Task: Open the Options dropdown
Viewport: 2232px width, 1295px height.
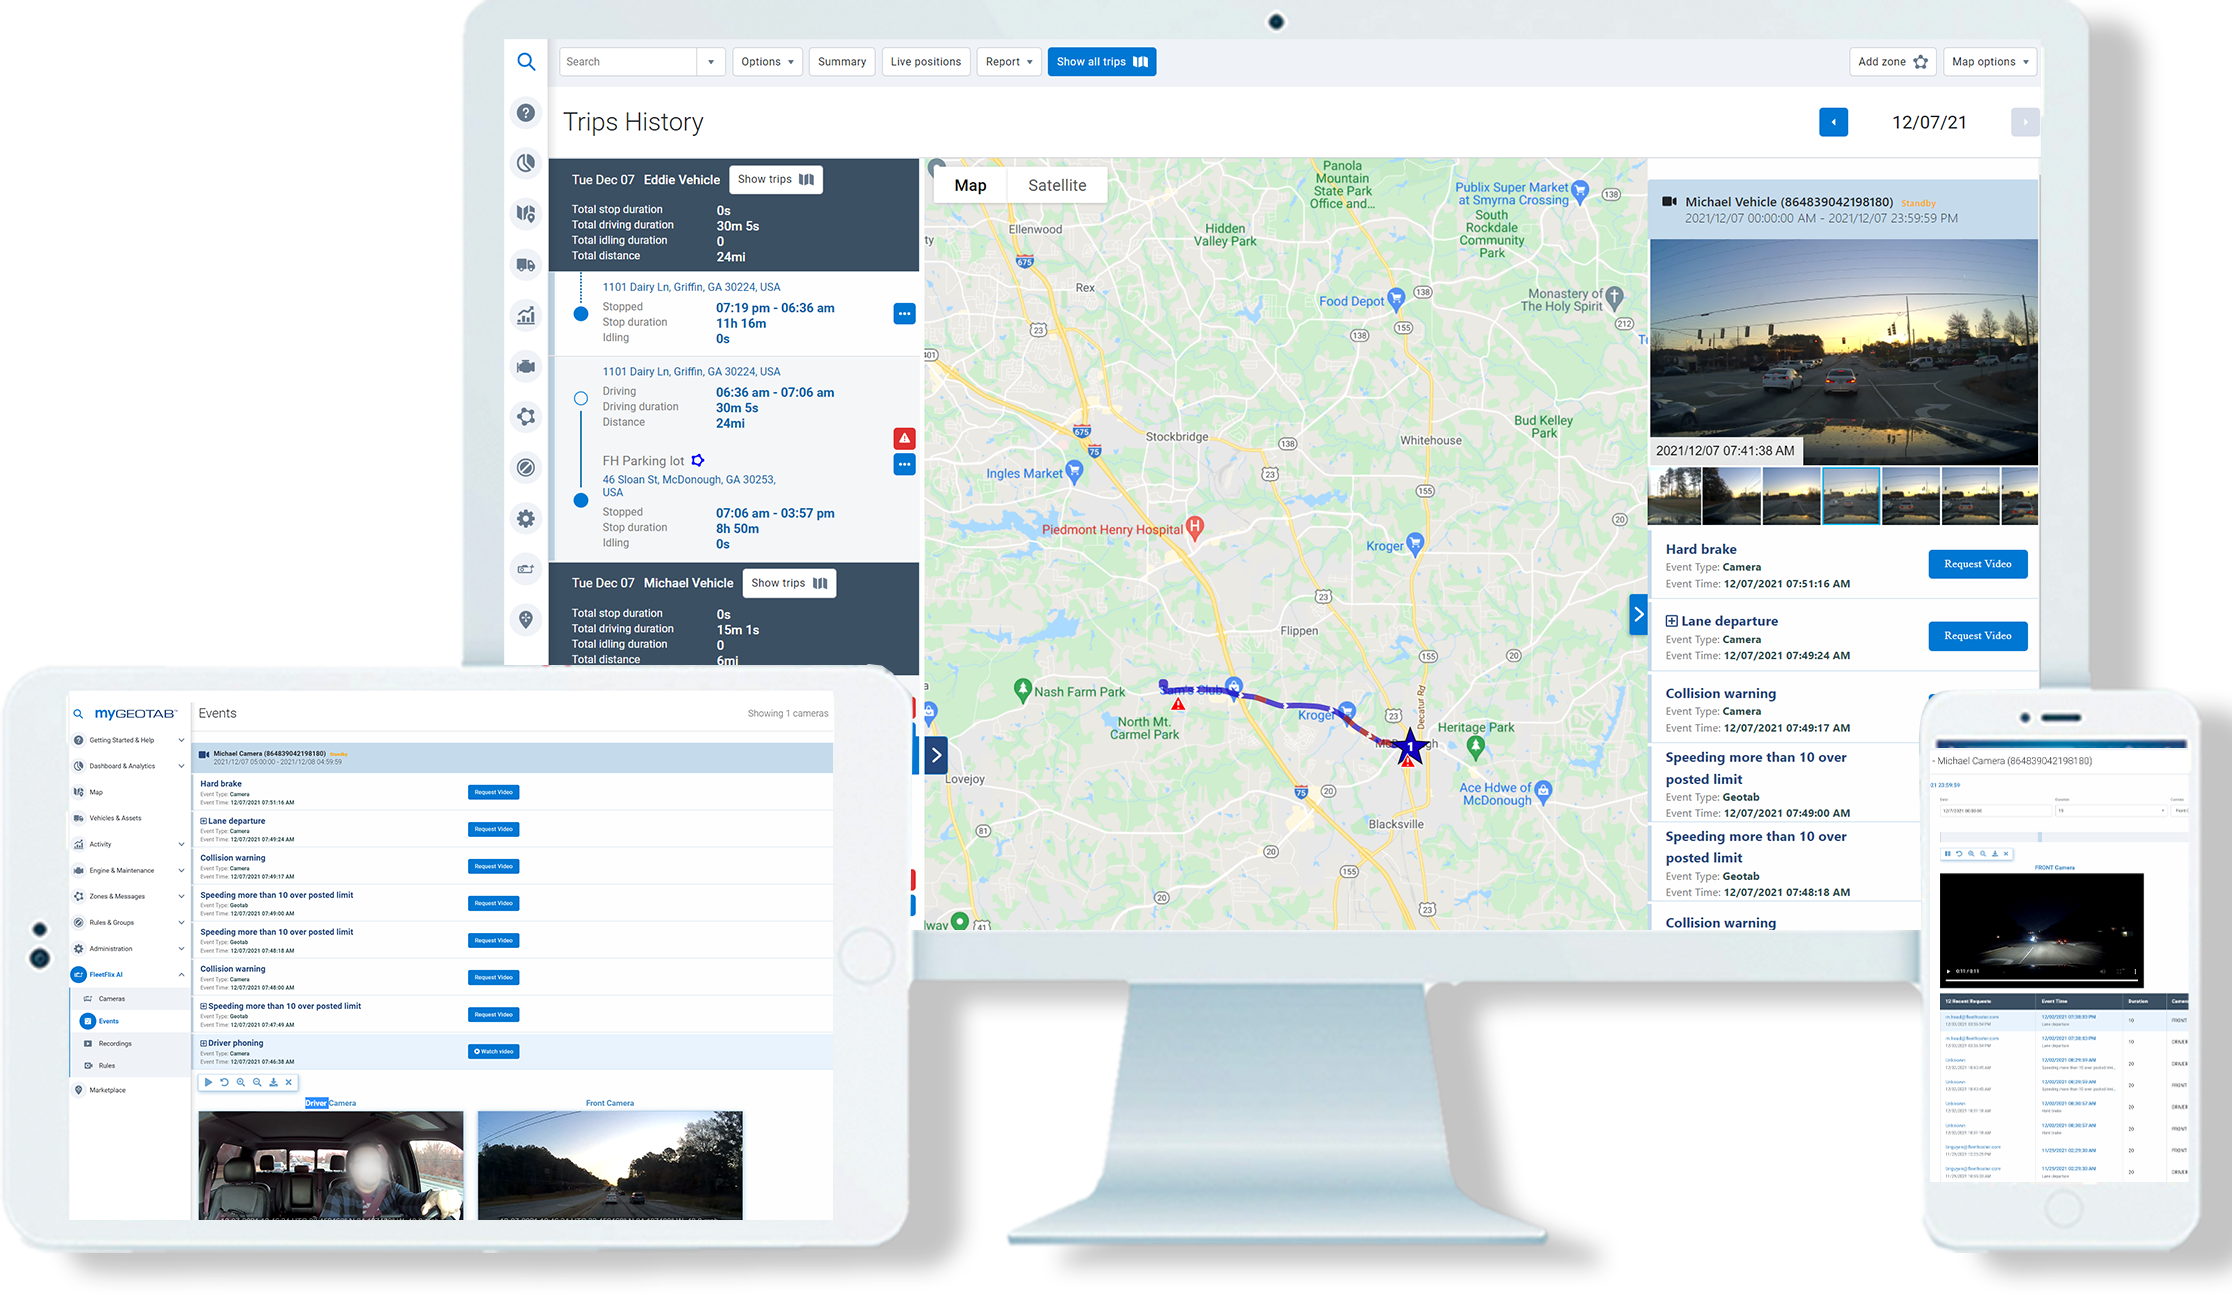Action: 767,62
